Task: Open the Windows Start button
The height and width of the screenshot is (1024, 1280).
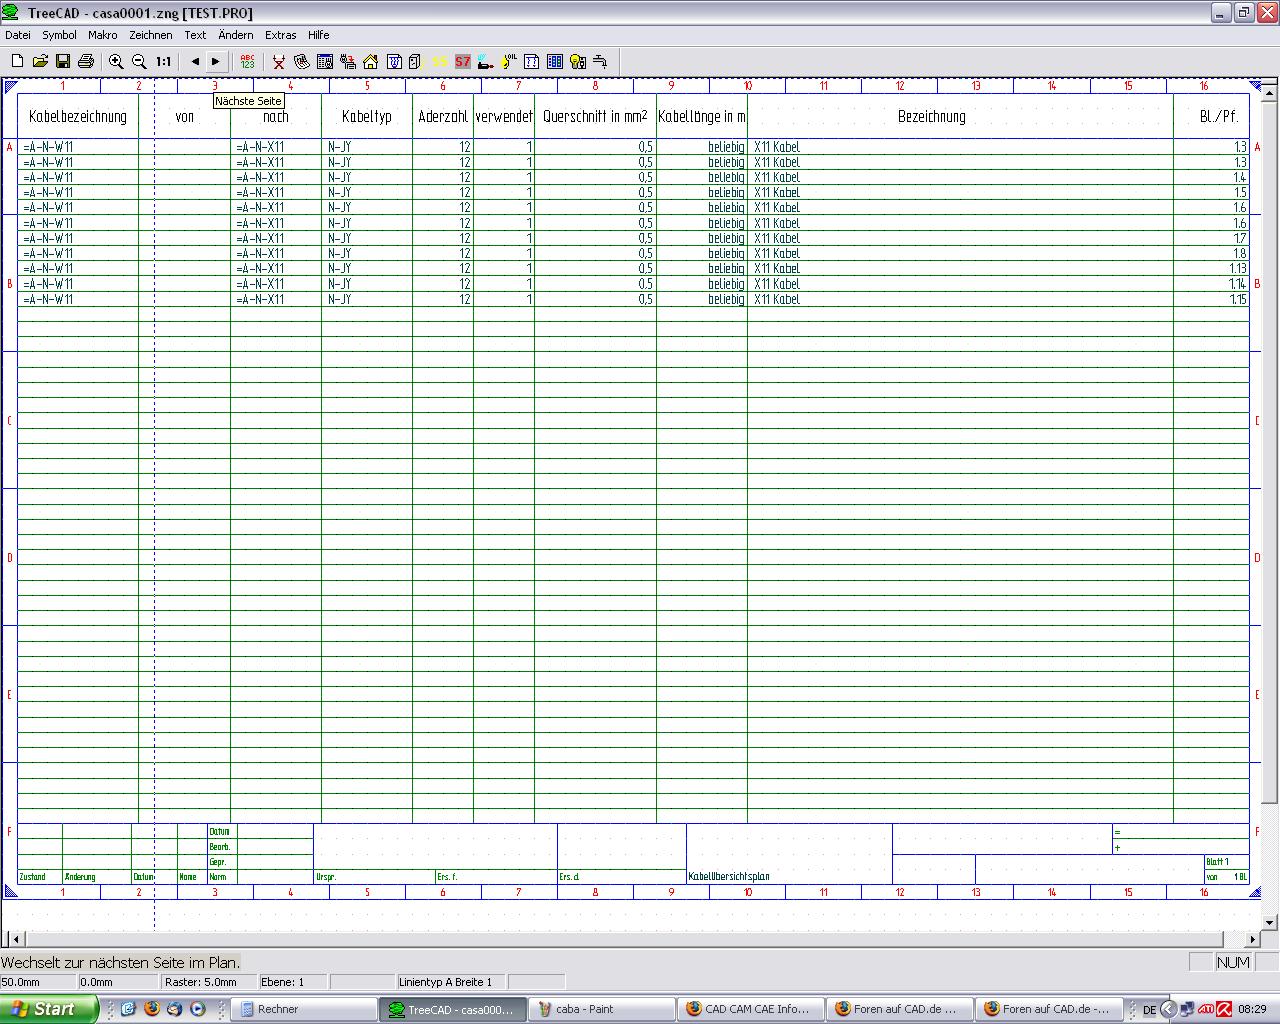Action: [x=49, y=1009]
